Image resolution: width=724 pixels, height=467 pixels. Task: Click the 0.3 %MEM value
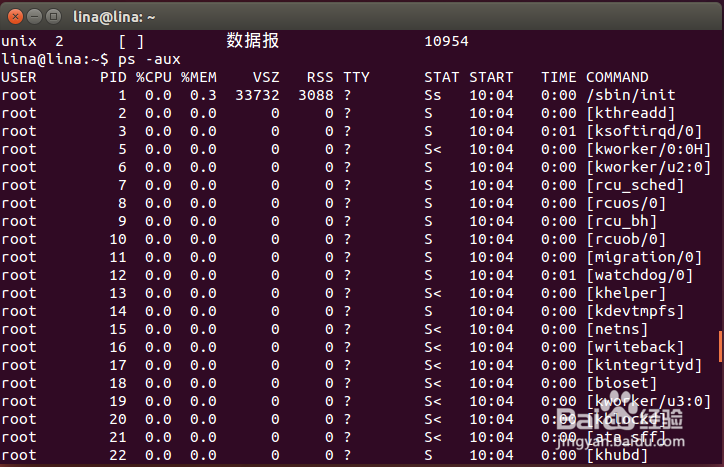pyautogui.click(x=203, y=95)
